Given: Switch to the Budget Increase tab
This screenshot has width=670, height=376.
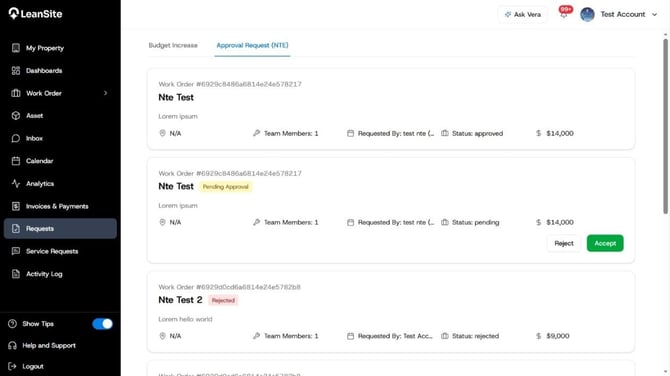Looking at the screenshot, I should tap(173, 45).
